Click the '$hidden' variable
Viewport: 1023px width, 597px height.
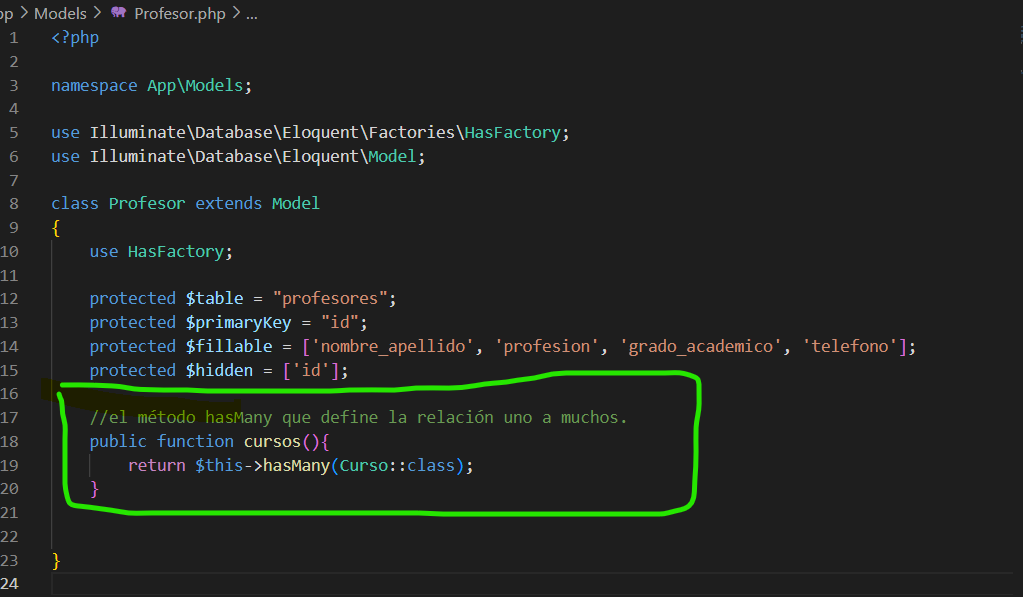pyautogui.click(x=219, y=370)
